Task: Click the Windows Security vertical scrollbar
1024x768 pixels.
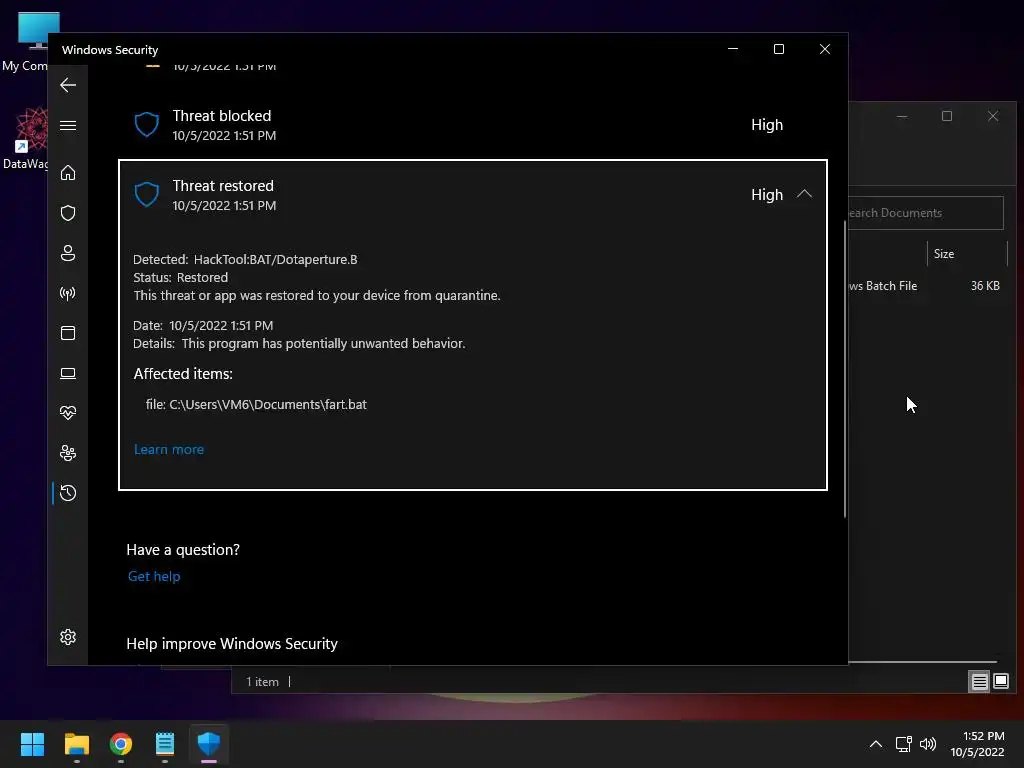Action: pyautogui.click(x=844, y=369)
